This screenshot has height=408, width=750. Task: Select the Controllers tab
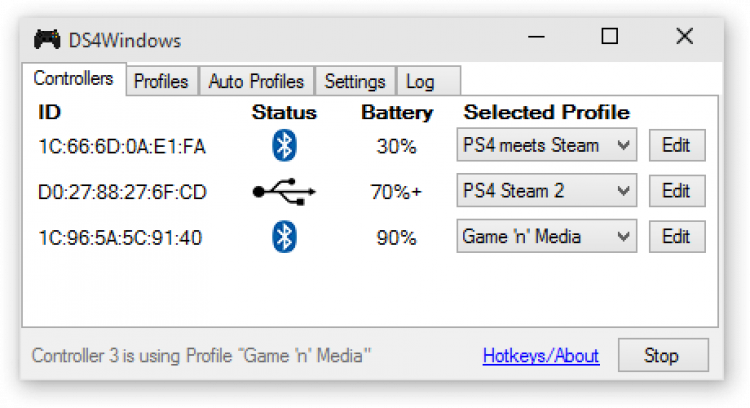tap(73, 79)
